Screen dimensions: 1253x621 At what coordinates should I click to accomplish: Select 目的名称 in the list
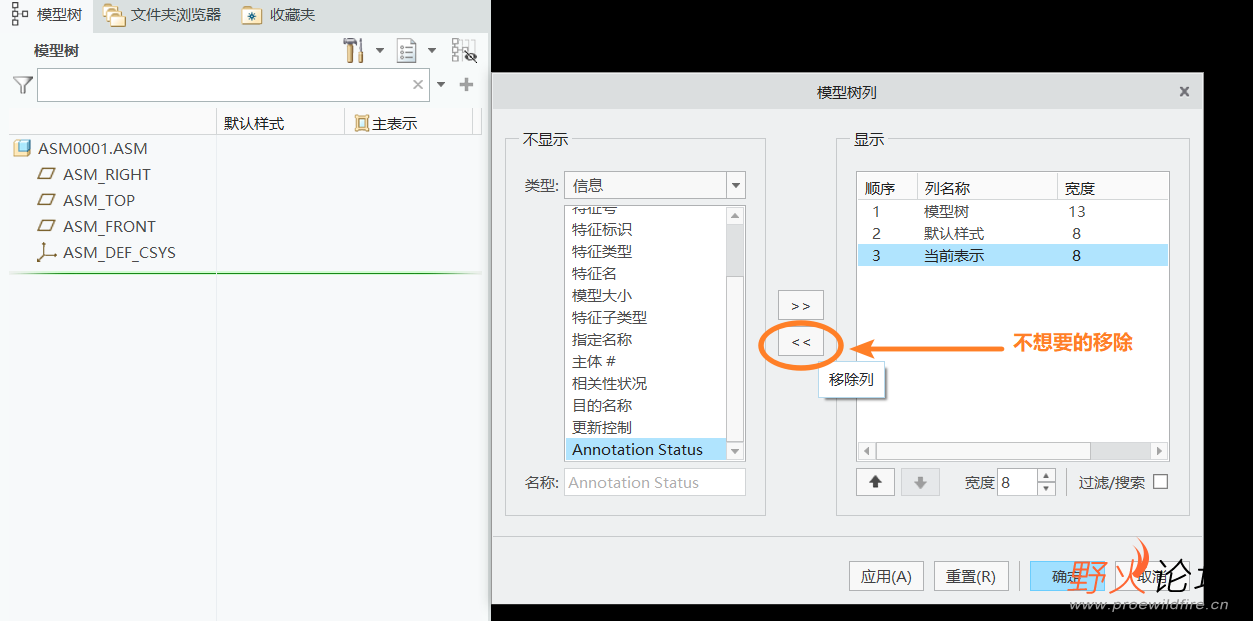point(645,406)
